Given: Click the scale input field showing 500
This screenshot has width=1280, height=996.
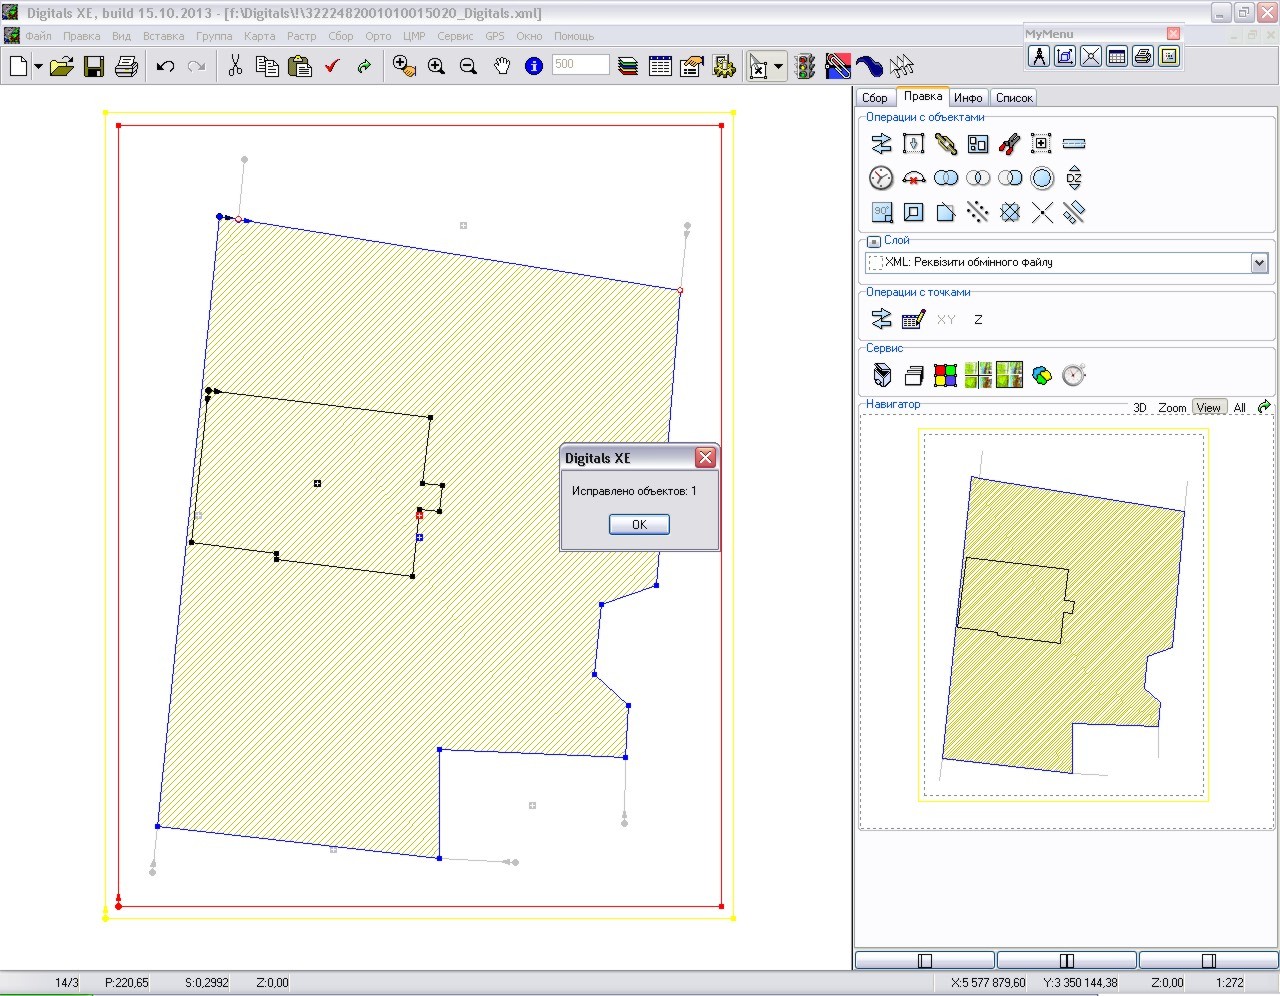Looking at the screenshot, I should 580,64.
